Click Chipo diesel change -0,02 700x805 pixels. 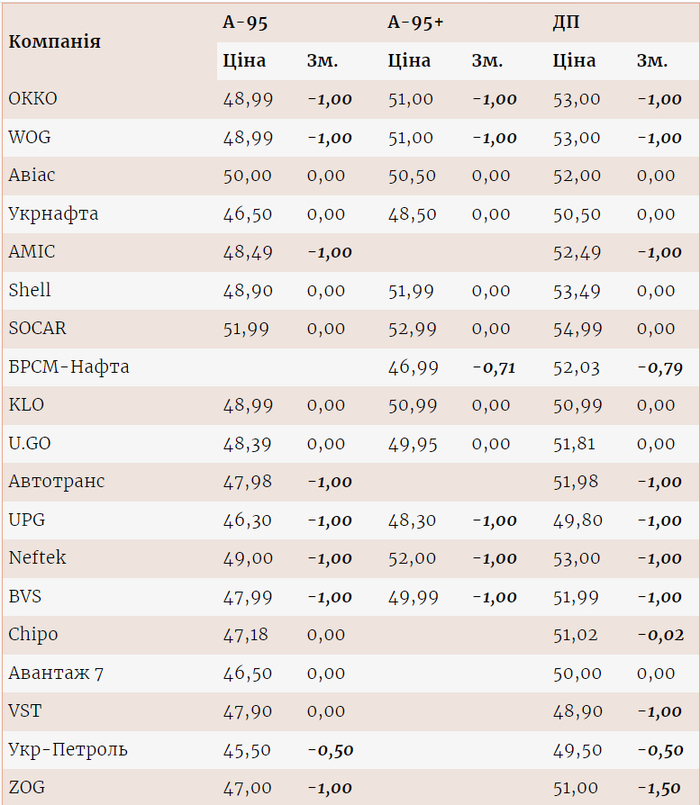click(x=660, y=635)
